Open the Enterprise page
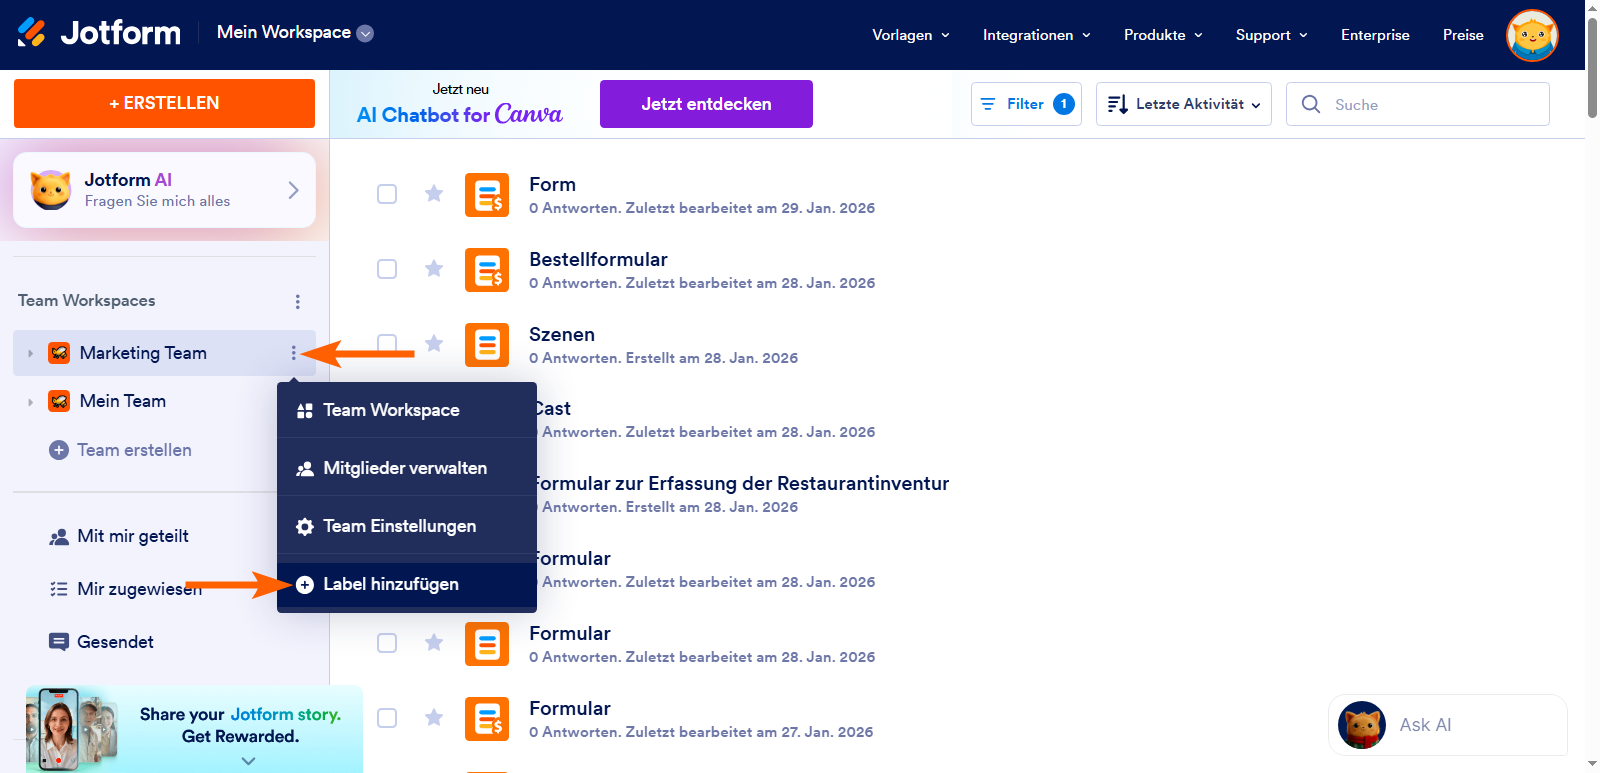The width and height of the screenshot is (1600, 773). click(1375, 35)
